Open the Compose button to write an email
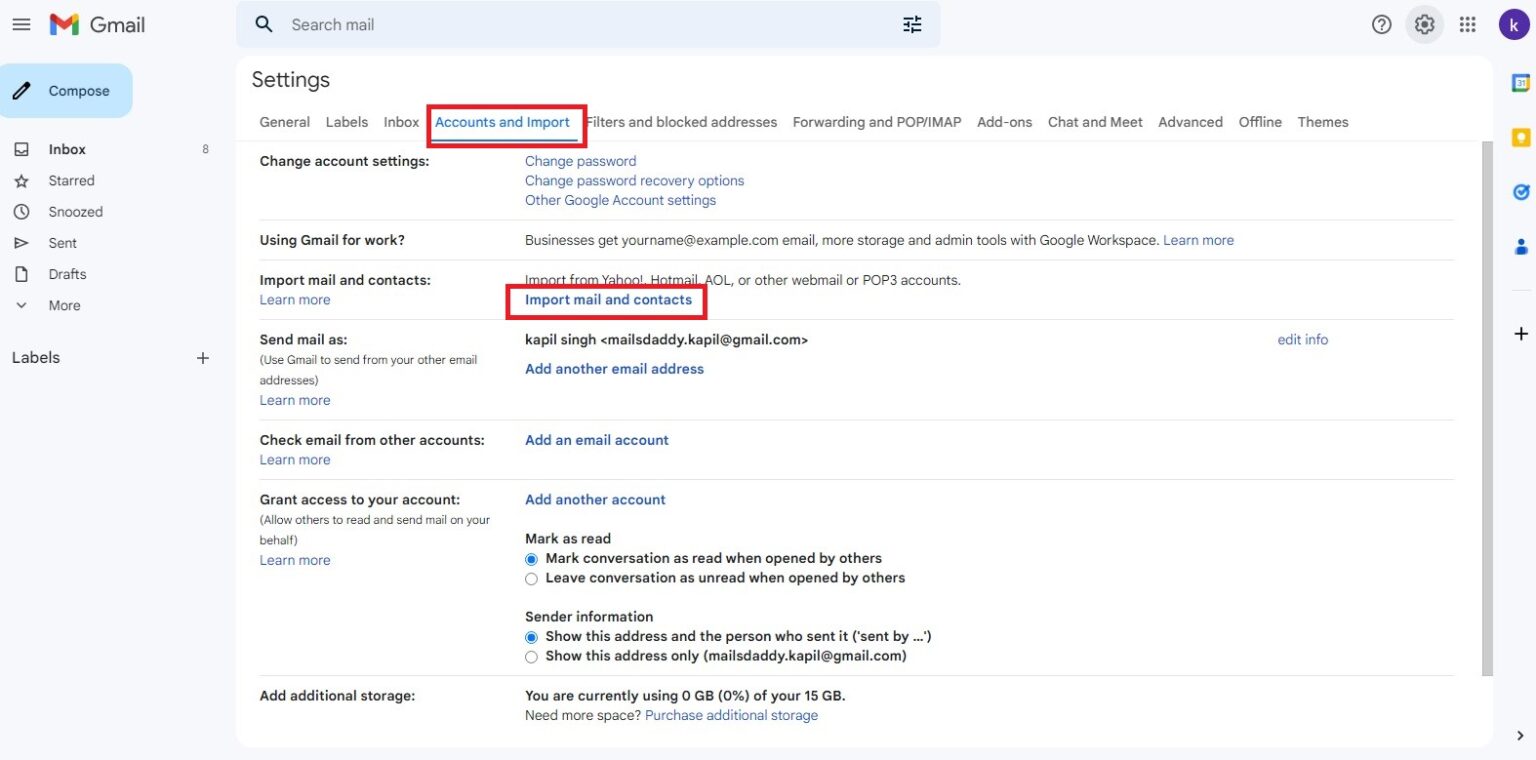1536x760 pixels. (x=67, y=90)
